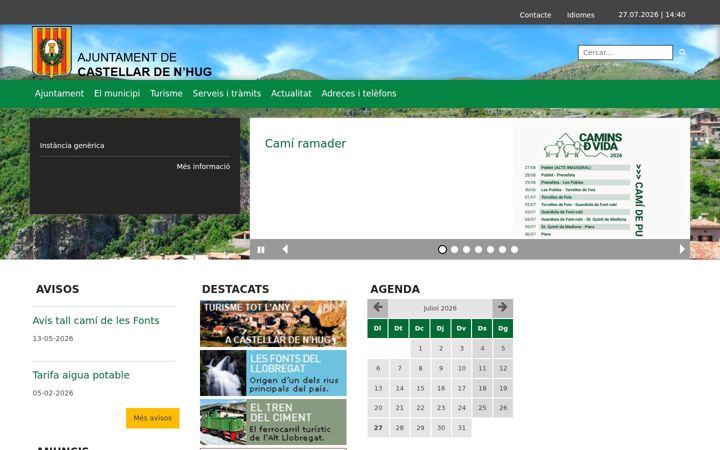Pause the slideshow carousel
Image resolution: width=720 pixels, height=450 pixels.
point(261,249)
